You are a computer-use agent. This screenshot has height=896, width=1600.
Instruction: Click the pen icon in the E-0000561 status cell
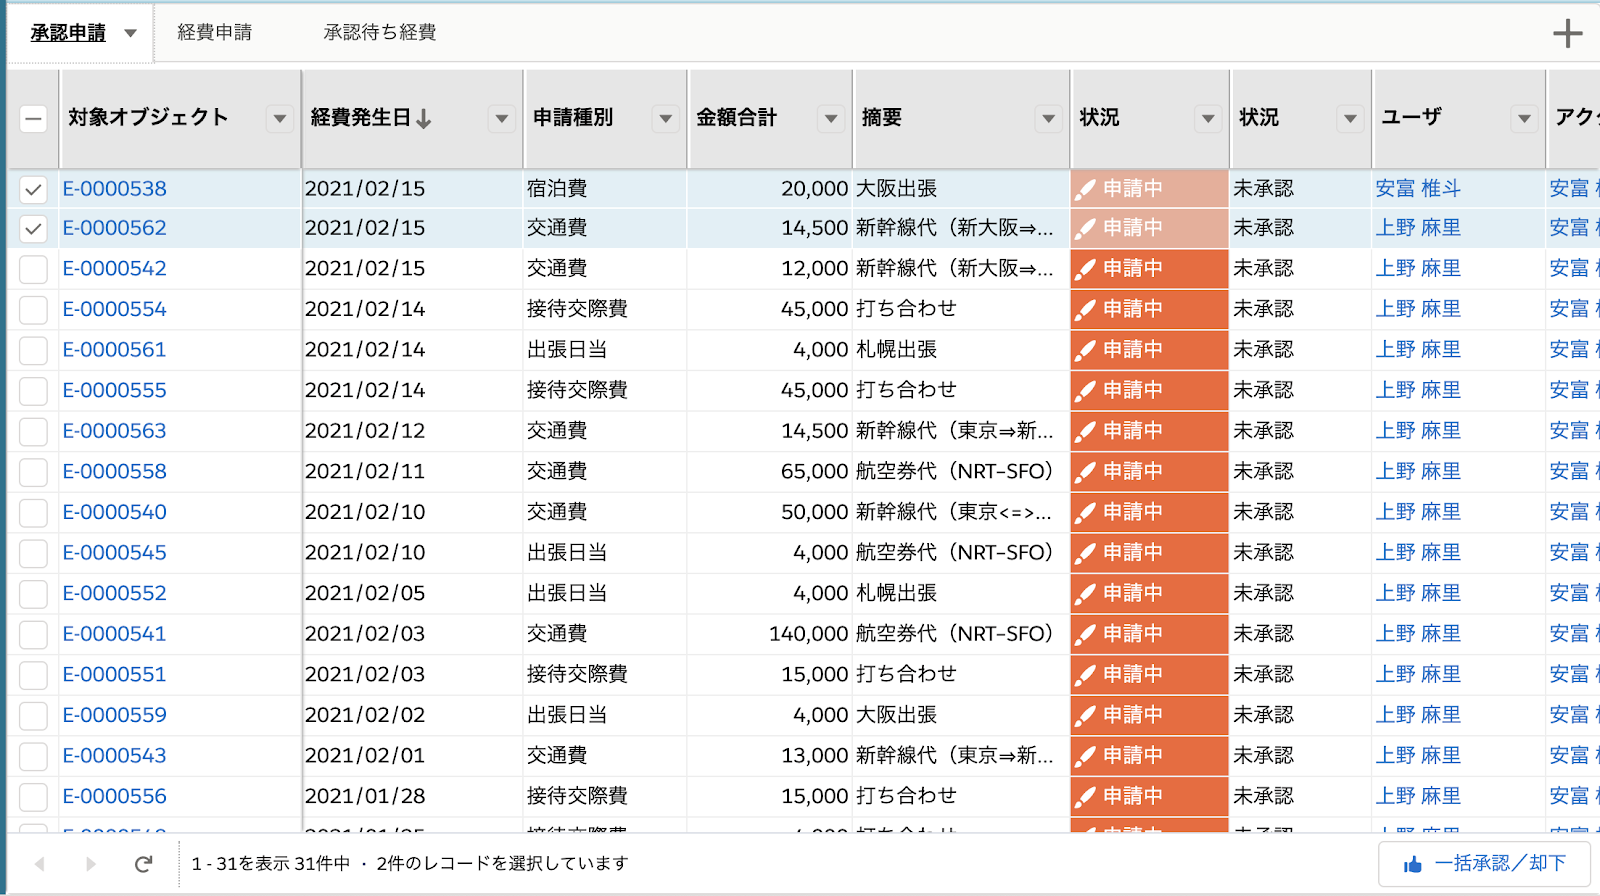(x=1085, y=350)
